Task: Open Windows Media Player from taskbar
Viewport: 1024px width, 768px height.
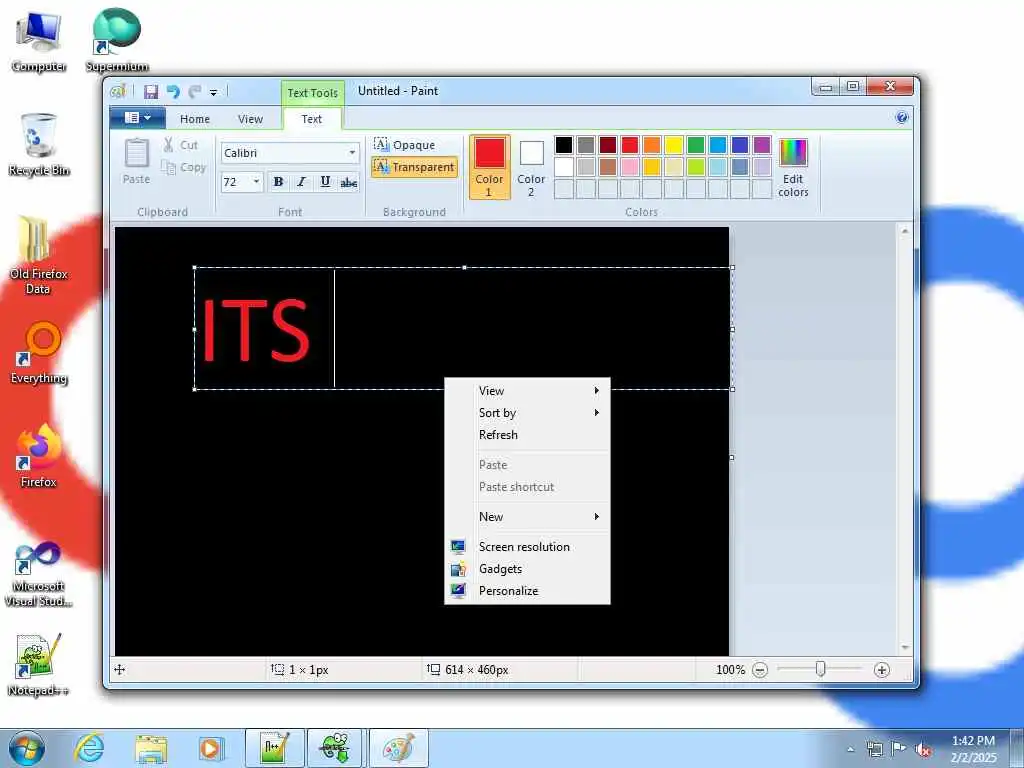Action: [211, 748]
